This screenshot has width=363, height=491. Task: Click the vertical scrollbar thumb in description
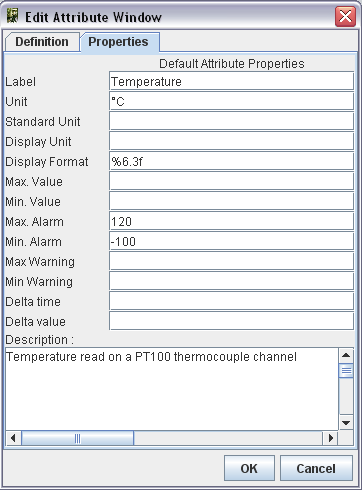click(346, 371)
